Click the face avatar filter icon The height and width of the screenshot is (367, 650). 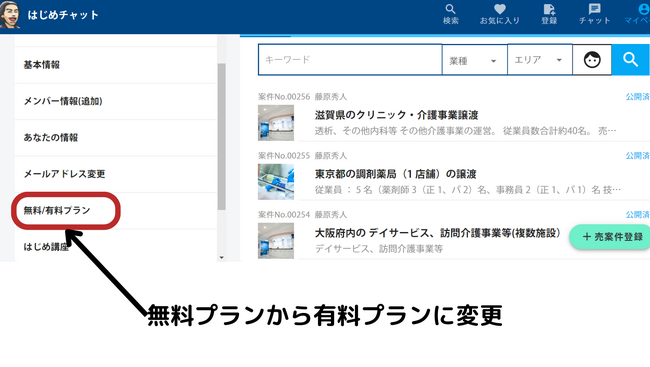point(592,60)
